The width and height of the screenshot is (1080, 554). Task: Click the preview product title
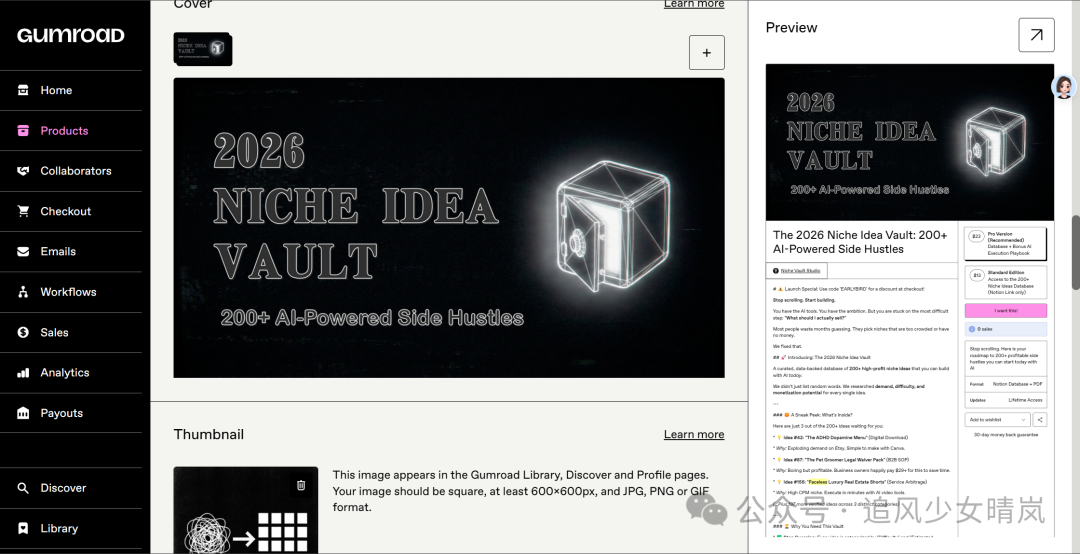tap(860, 242)
